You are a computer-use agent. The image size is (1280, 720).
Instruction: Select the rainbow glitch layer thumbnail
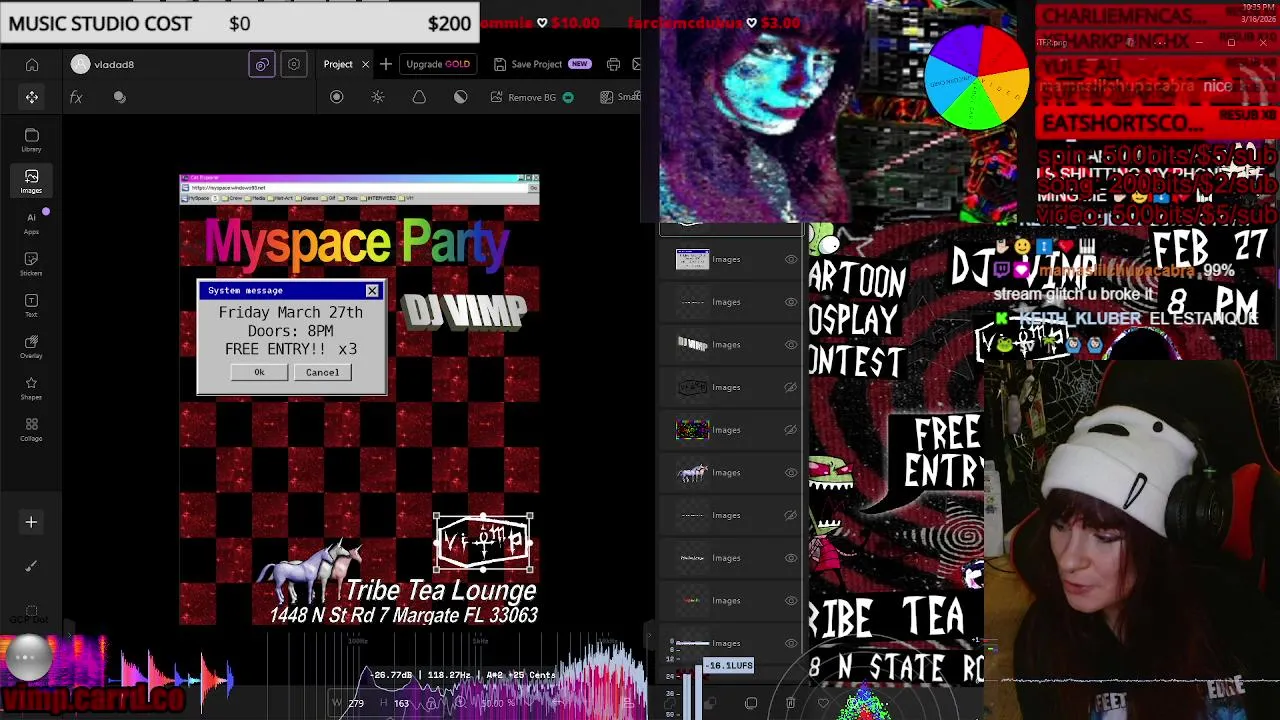[692, 430]
